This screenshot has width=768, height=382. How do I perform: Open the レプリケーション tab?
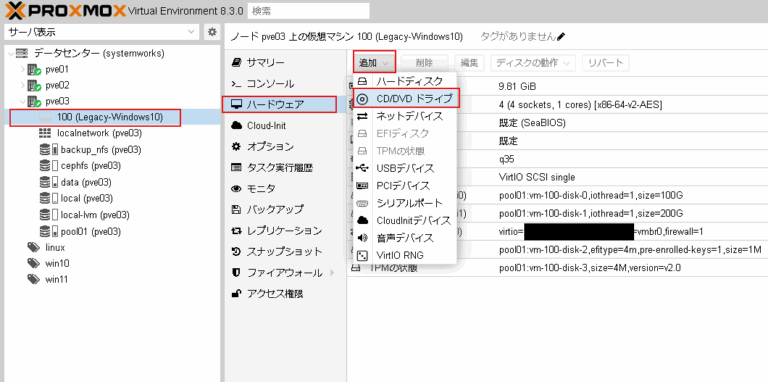[286, 231]
